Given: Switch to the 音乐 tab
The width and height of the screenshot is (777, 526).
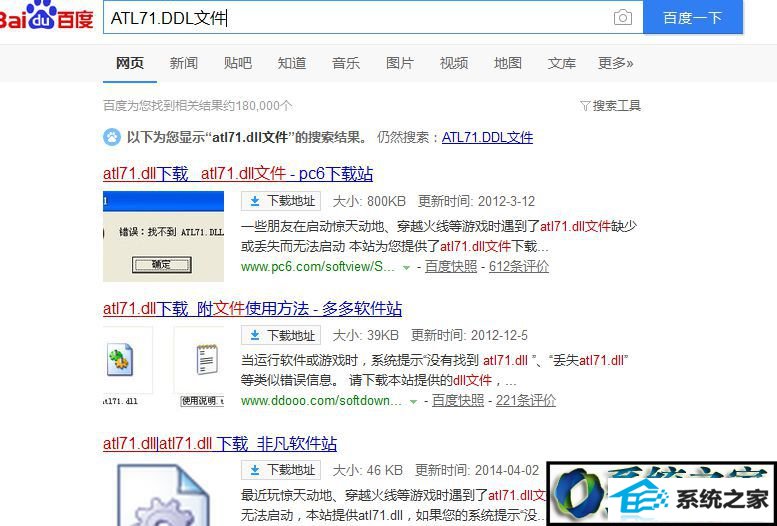Looking at the screenshot, I should (x=346, y=63).
